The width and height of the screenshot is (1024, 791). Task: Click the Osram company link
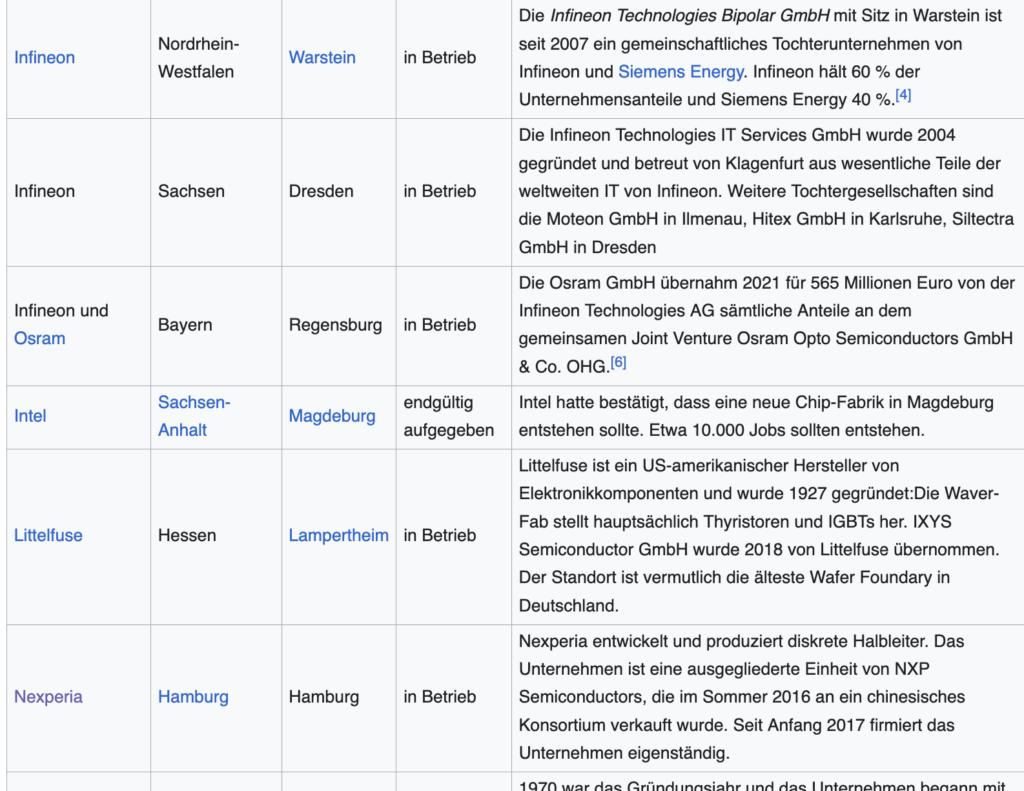pyautogui.click(x=39, y=338)
